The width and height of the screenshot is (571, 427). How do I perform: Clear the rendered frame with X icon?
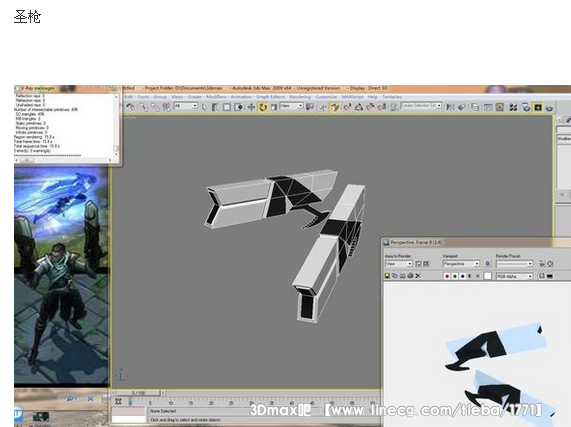click(418, 276)
